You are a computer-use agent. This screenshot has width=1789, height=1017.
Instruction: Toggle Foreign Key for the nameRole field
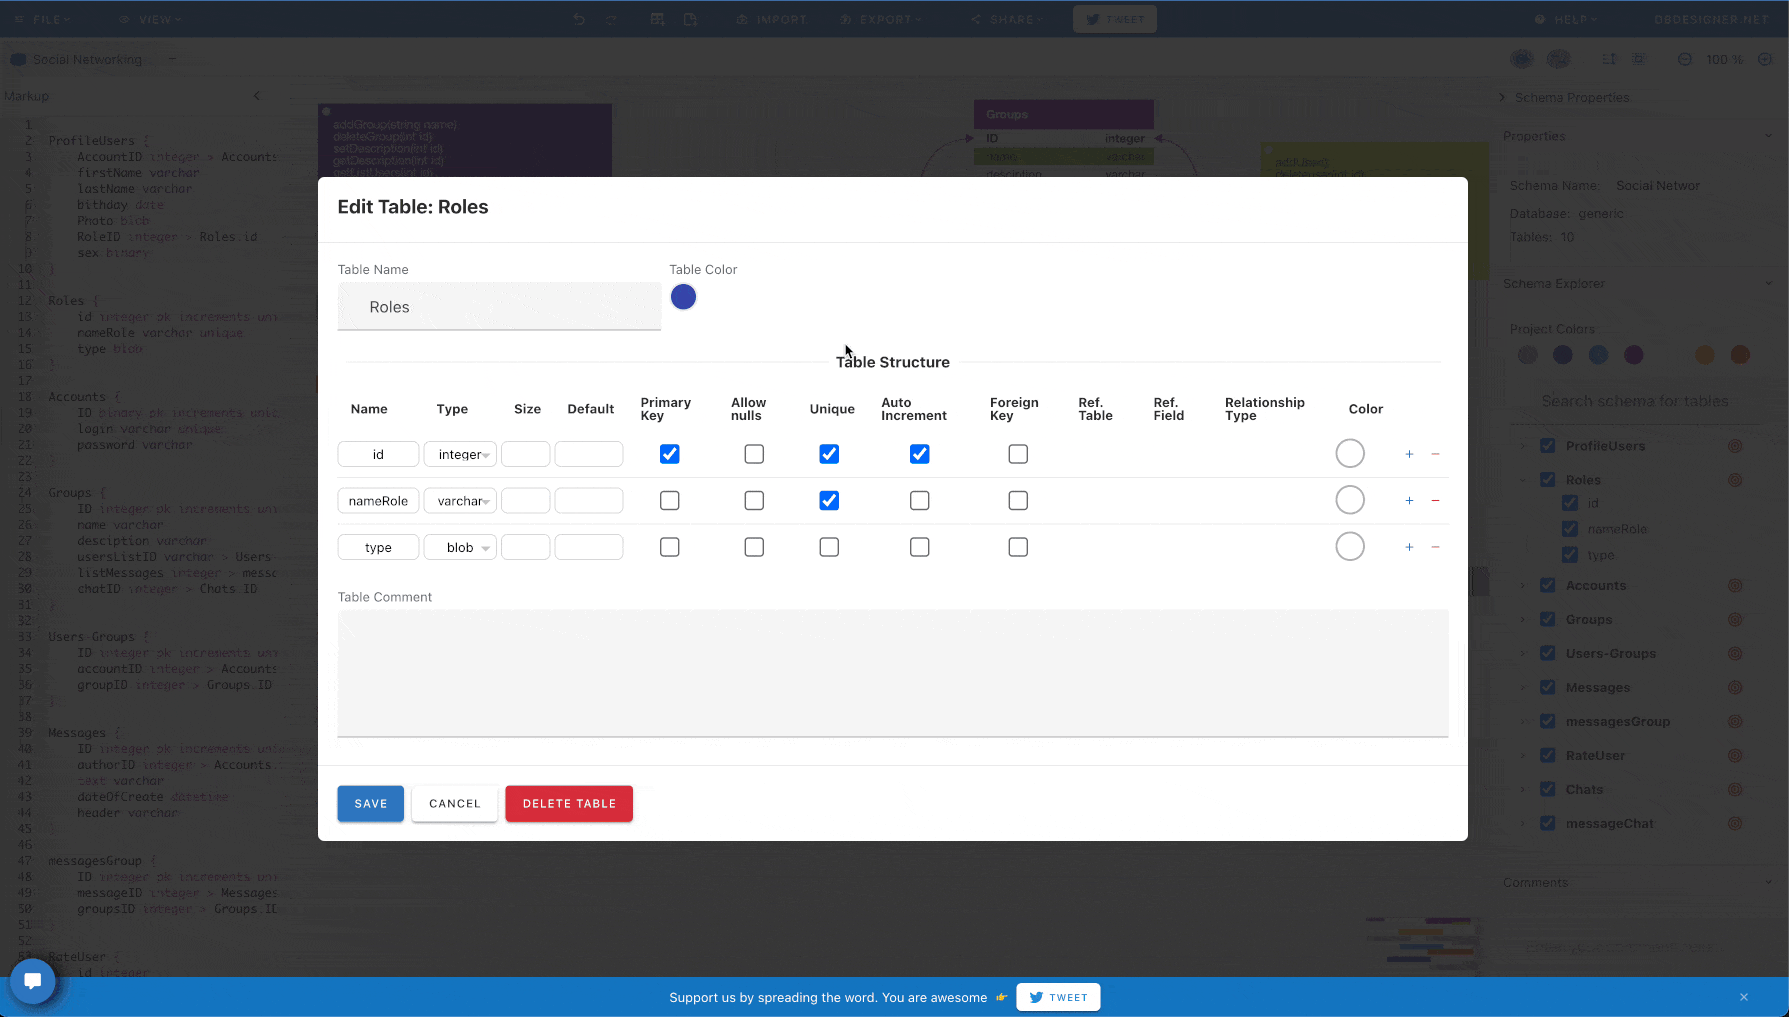click(x=1018, y=501)
